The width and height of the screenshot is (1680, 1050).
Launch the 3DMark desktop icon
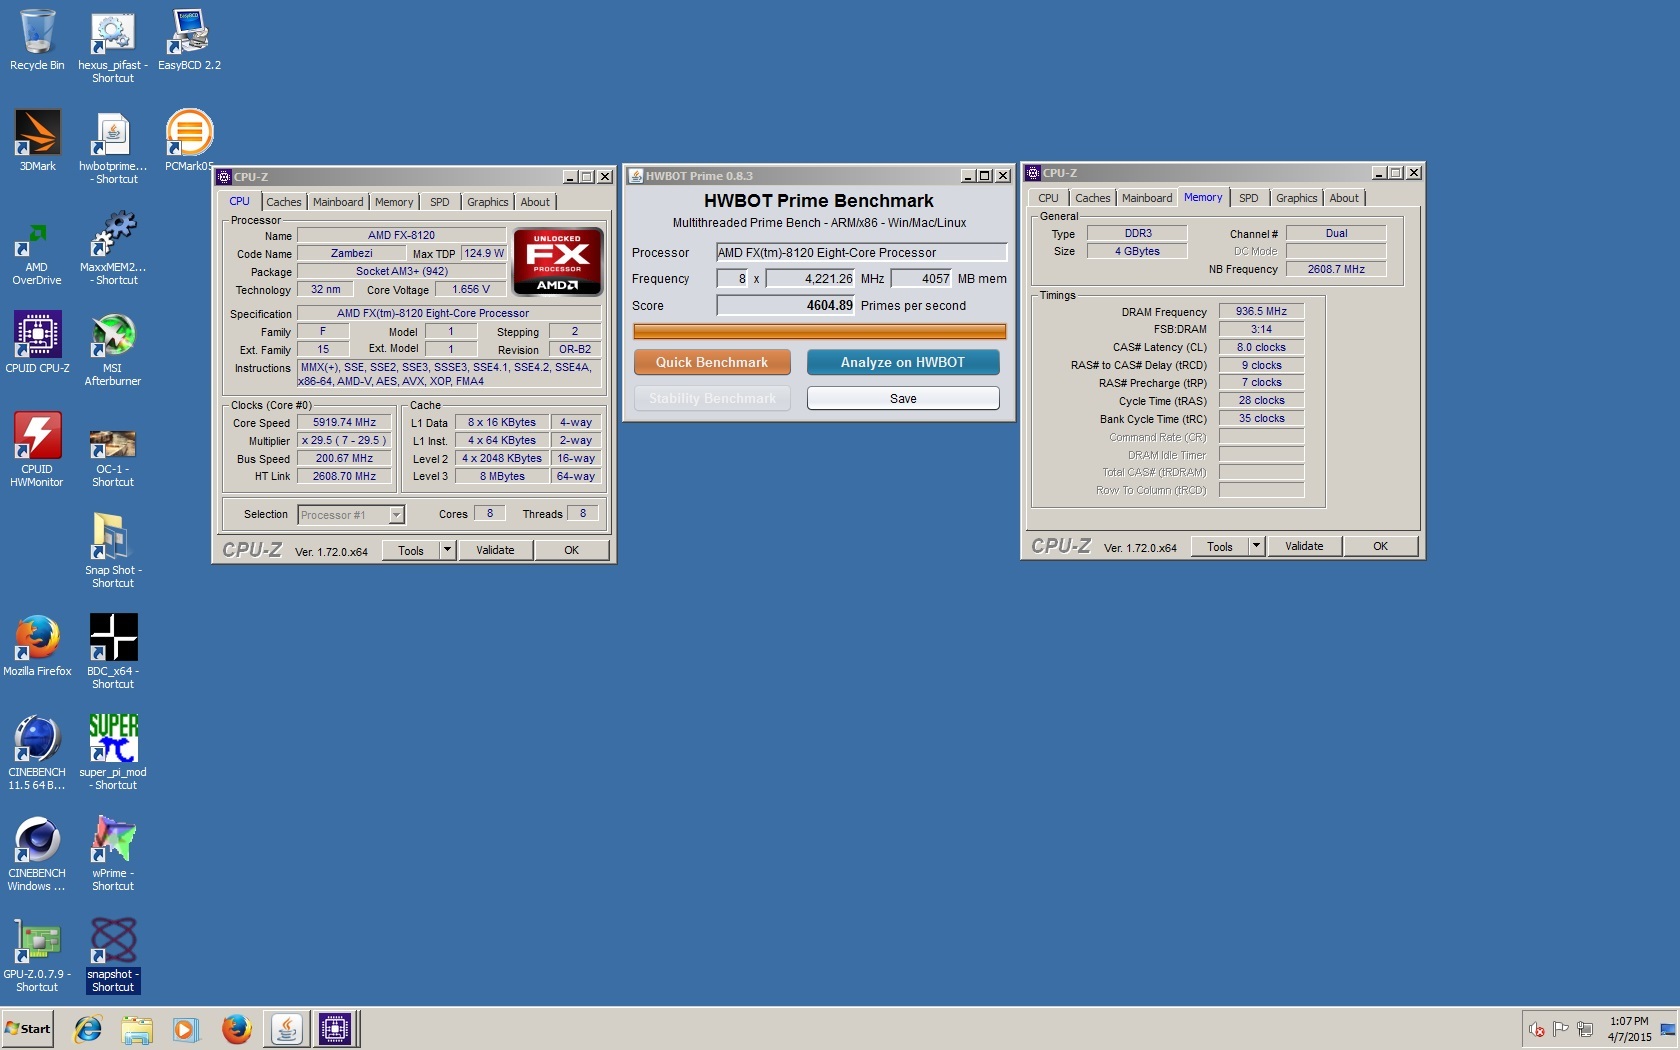point(37,141)
